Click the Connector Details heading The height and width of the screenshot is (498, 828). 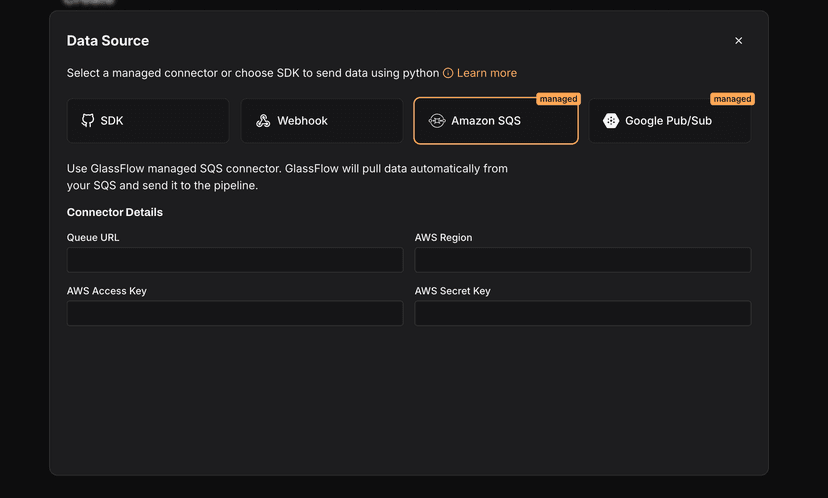point(115,212)
